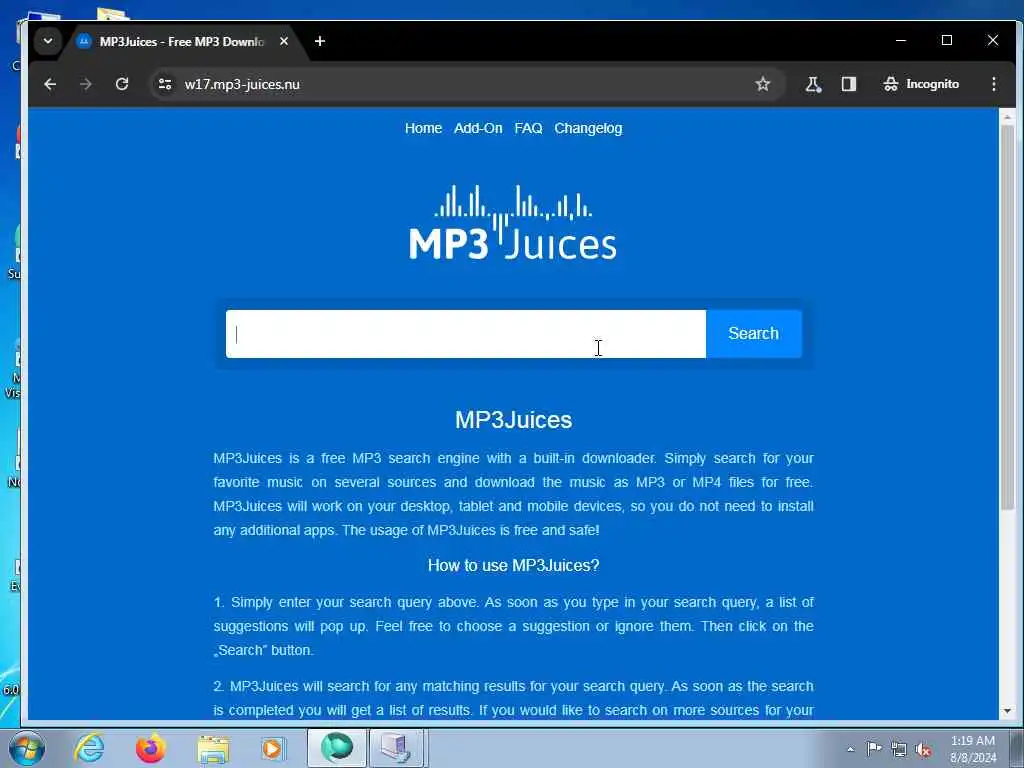The height and width of the screenshot is (768, 1024).
Task: Select the green browser taskbar button
Action: coord(337,748)
